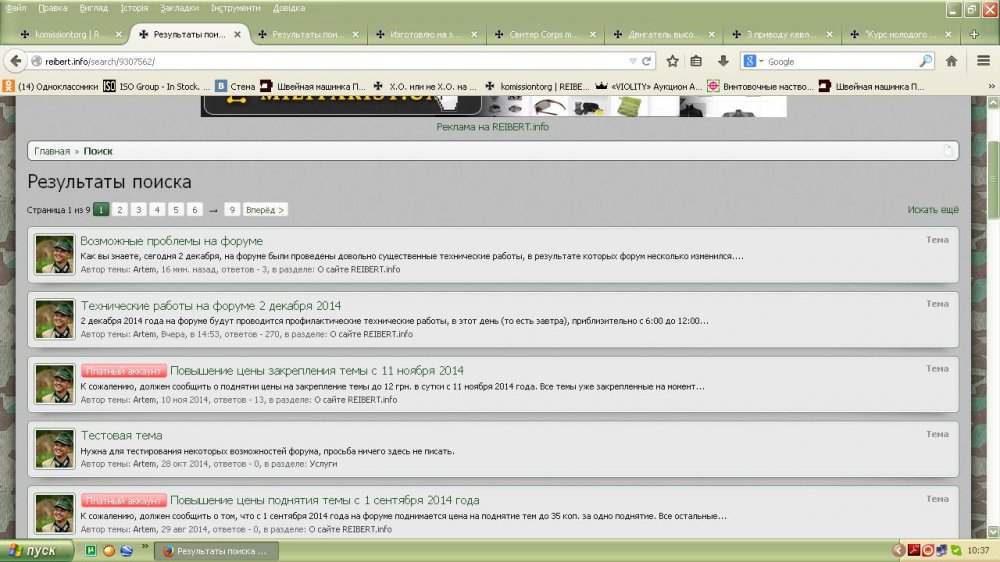Click avatar thumbnail beside 'Тестовая тема'
1000x562 pixels.
(55, 450)
